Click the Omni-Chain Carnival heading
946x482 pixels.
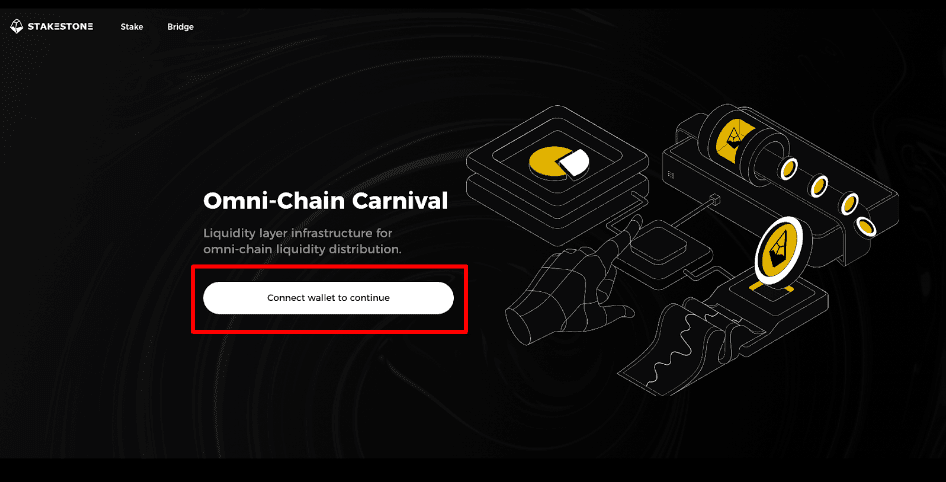point(326,201)
